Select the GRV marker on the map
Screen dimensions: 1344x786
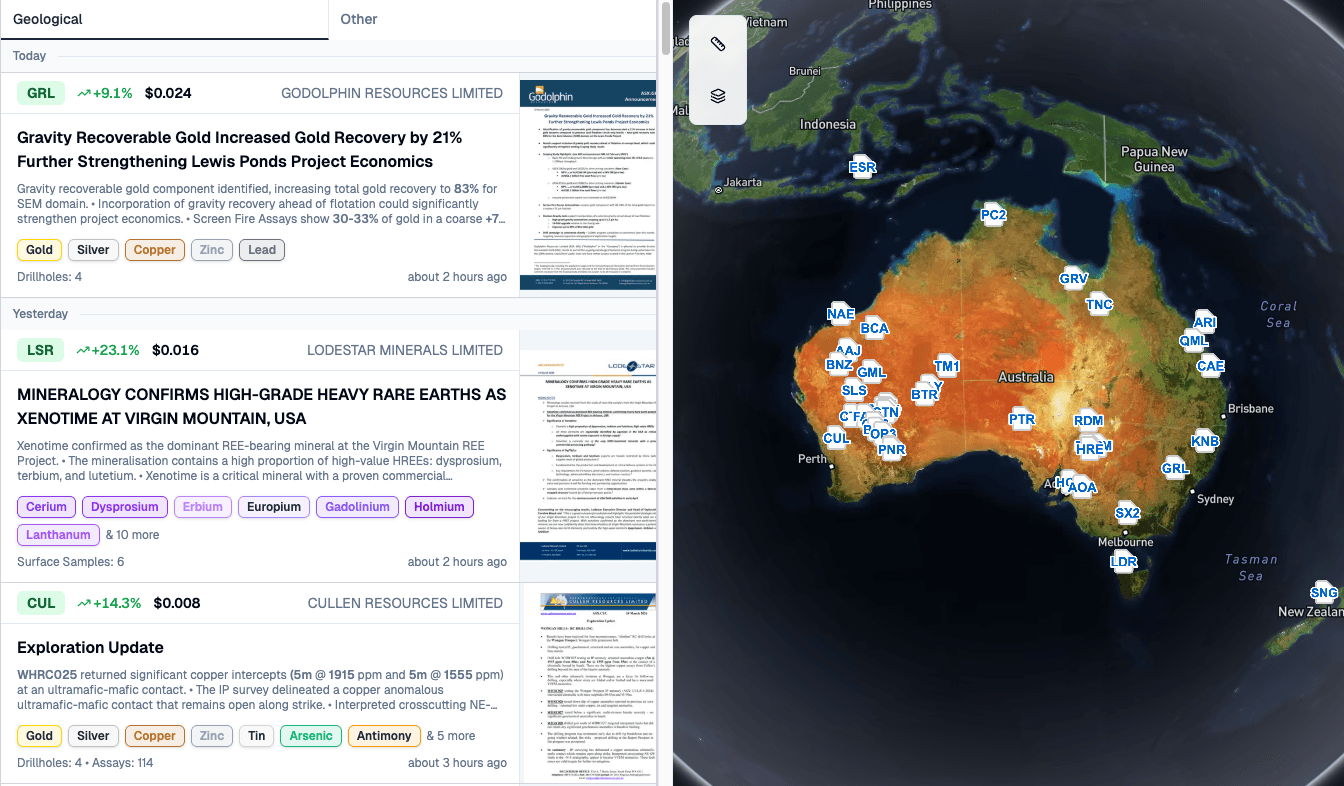point(1073,278)
